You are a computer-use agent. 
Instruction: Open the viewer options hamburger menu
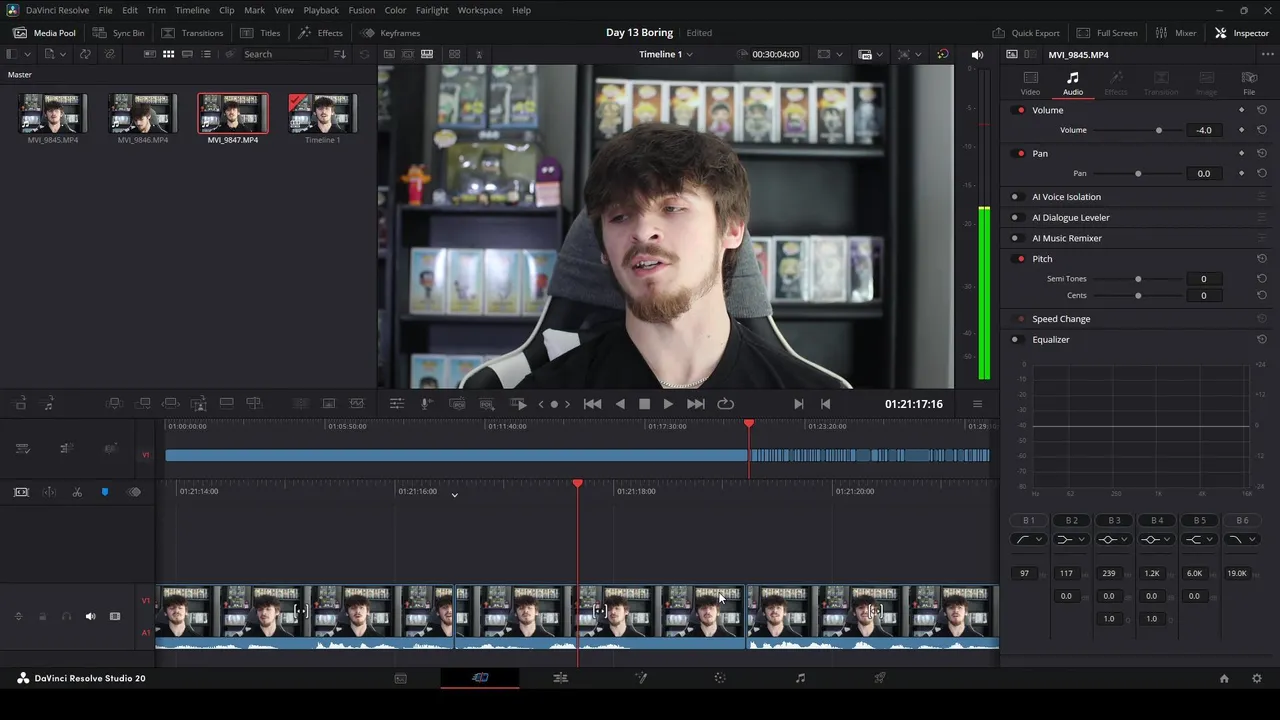pyautogui.click(x=977, y=404)
